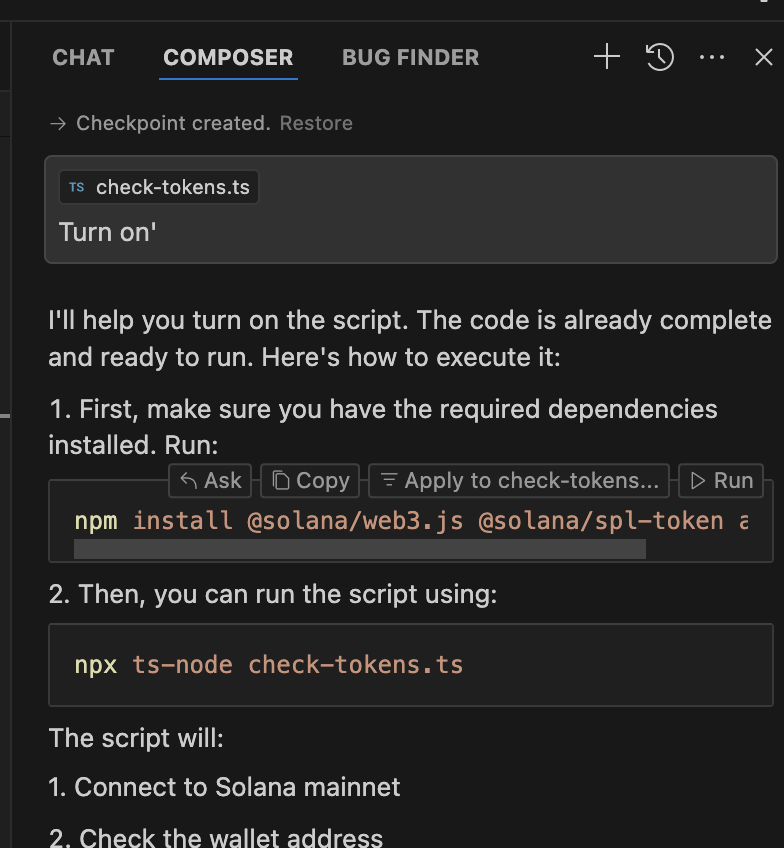
Task: Click the arrow icon beside Checkpoint created
Action: pos(58,124)
